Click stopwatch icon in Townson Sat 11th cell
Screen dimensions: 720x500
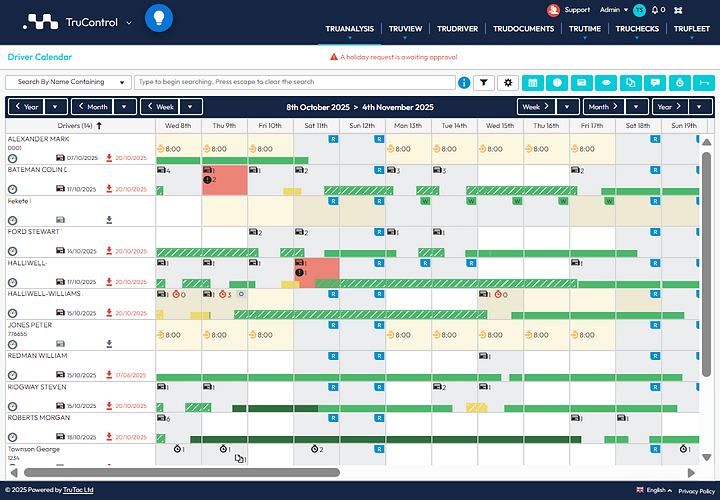(315, 449)
